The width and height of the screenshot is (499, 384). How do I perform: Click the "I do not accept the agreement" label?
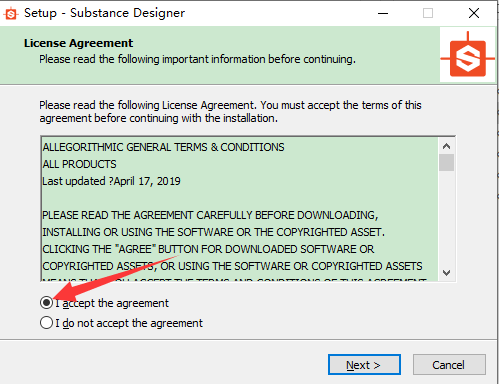[129, 323]
